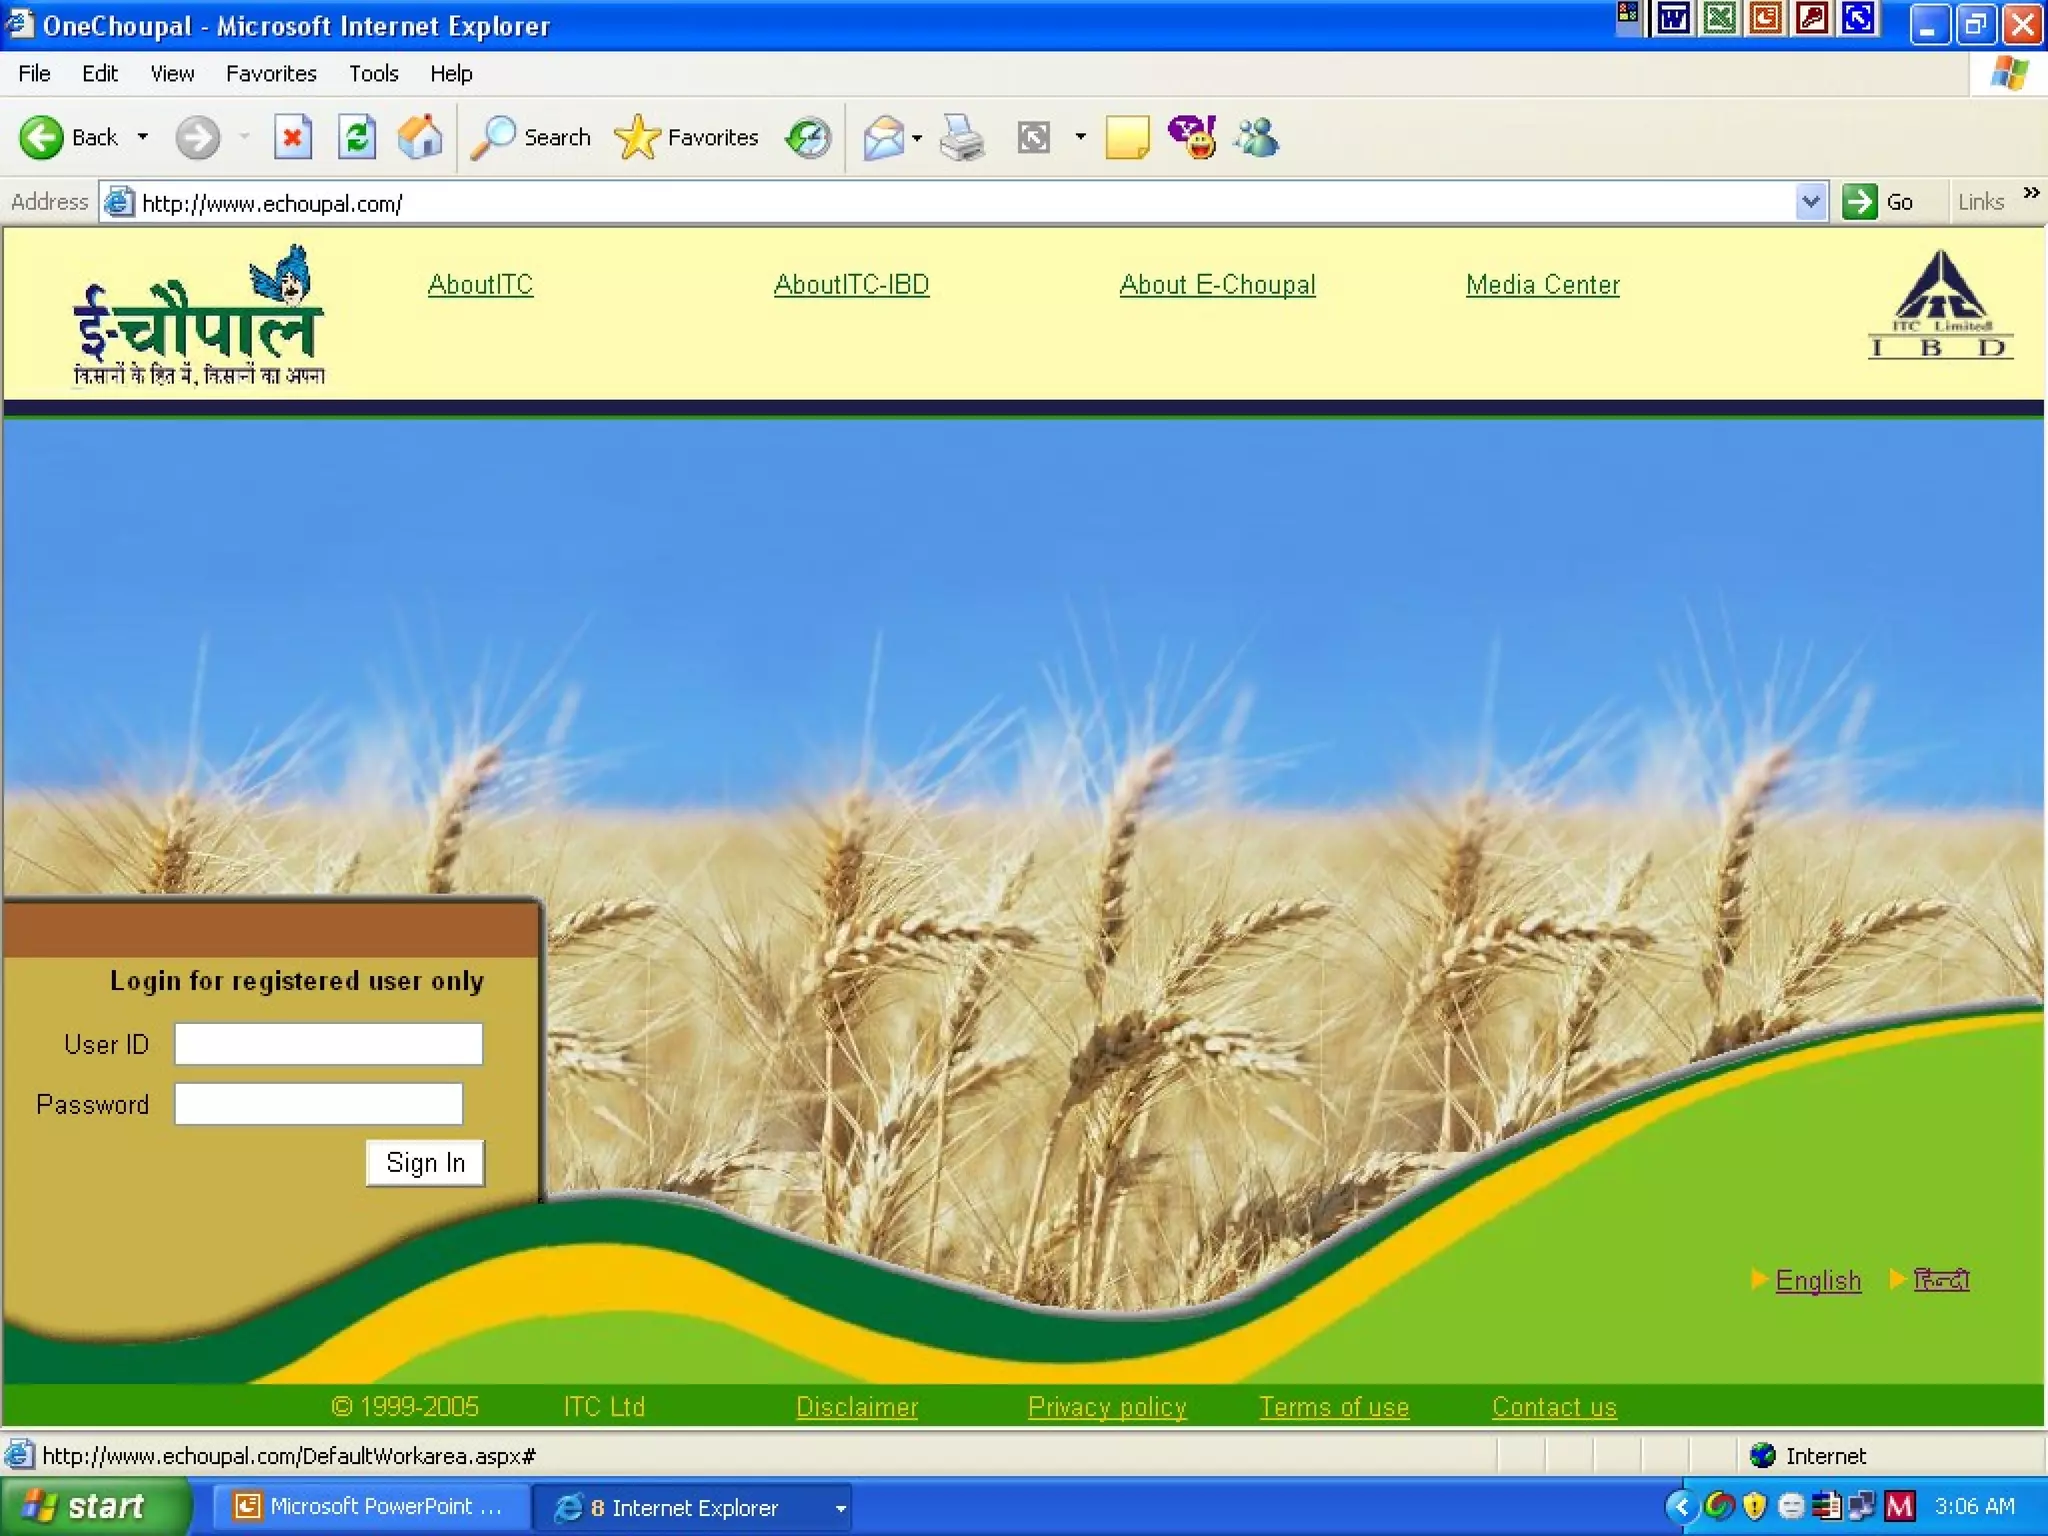This screenshot has width=2048, height=1536.
Task: Expand the address bar dropdown
Action: pyautogui.click(x=1810, y=202)
